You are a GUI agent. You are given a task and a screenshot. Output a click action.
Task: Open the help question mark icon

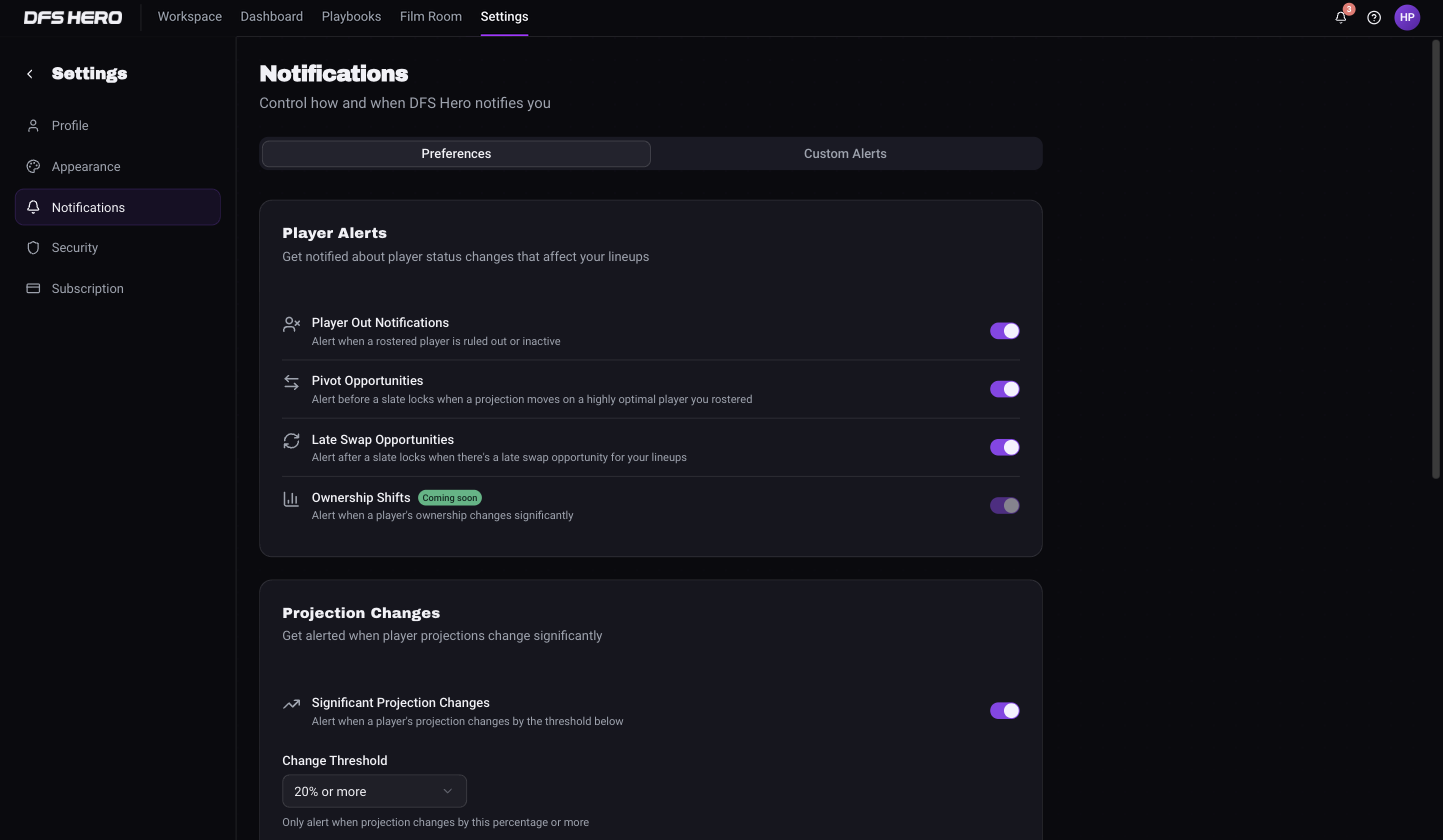tap(1374, 17)
